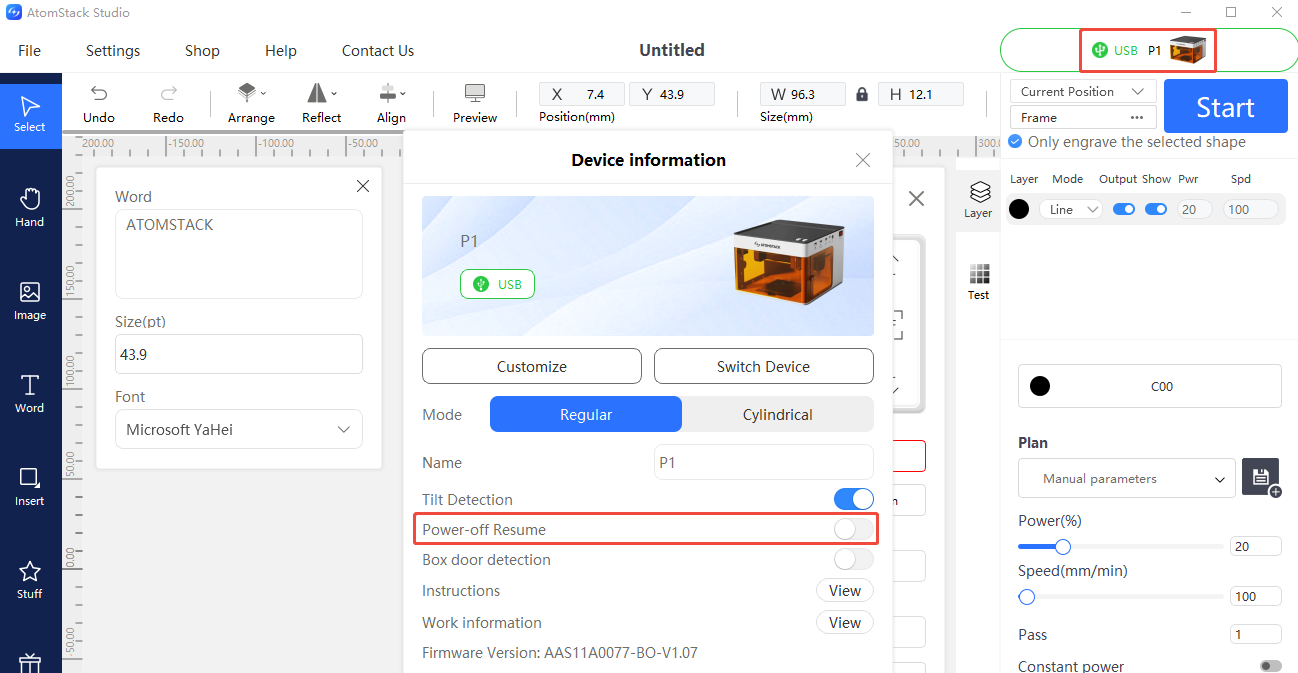The width and height of the screenshot is (1298, 673).
Task: Open the Image import tool
Action: point(30,300)
